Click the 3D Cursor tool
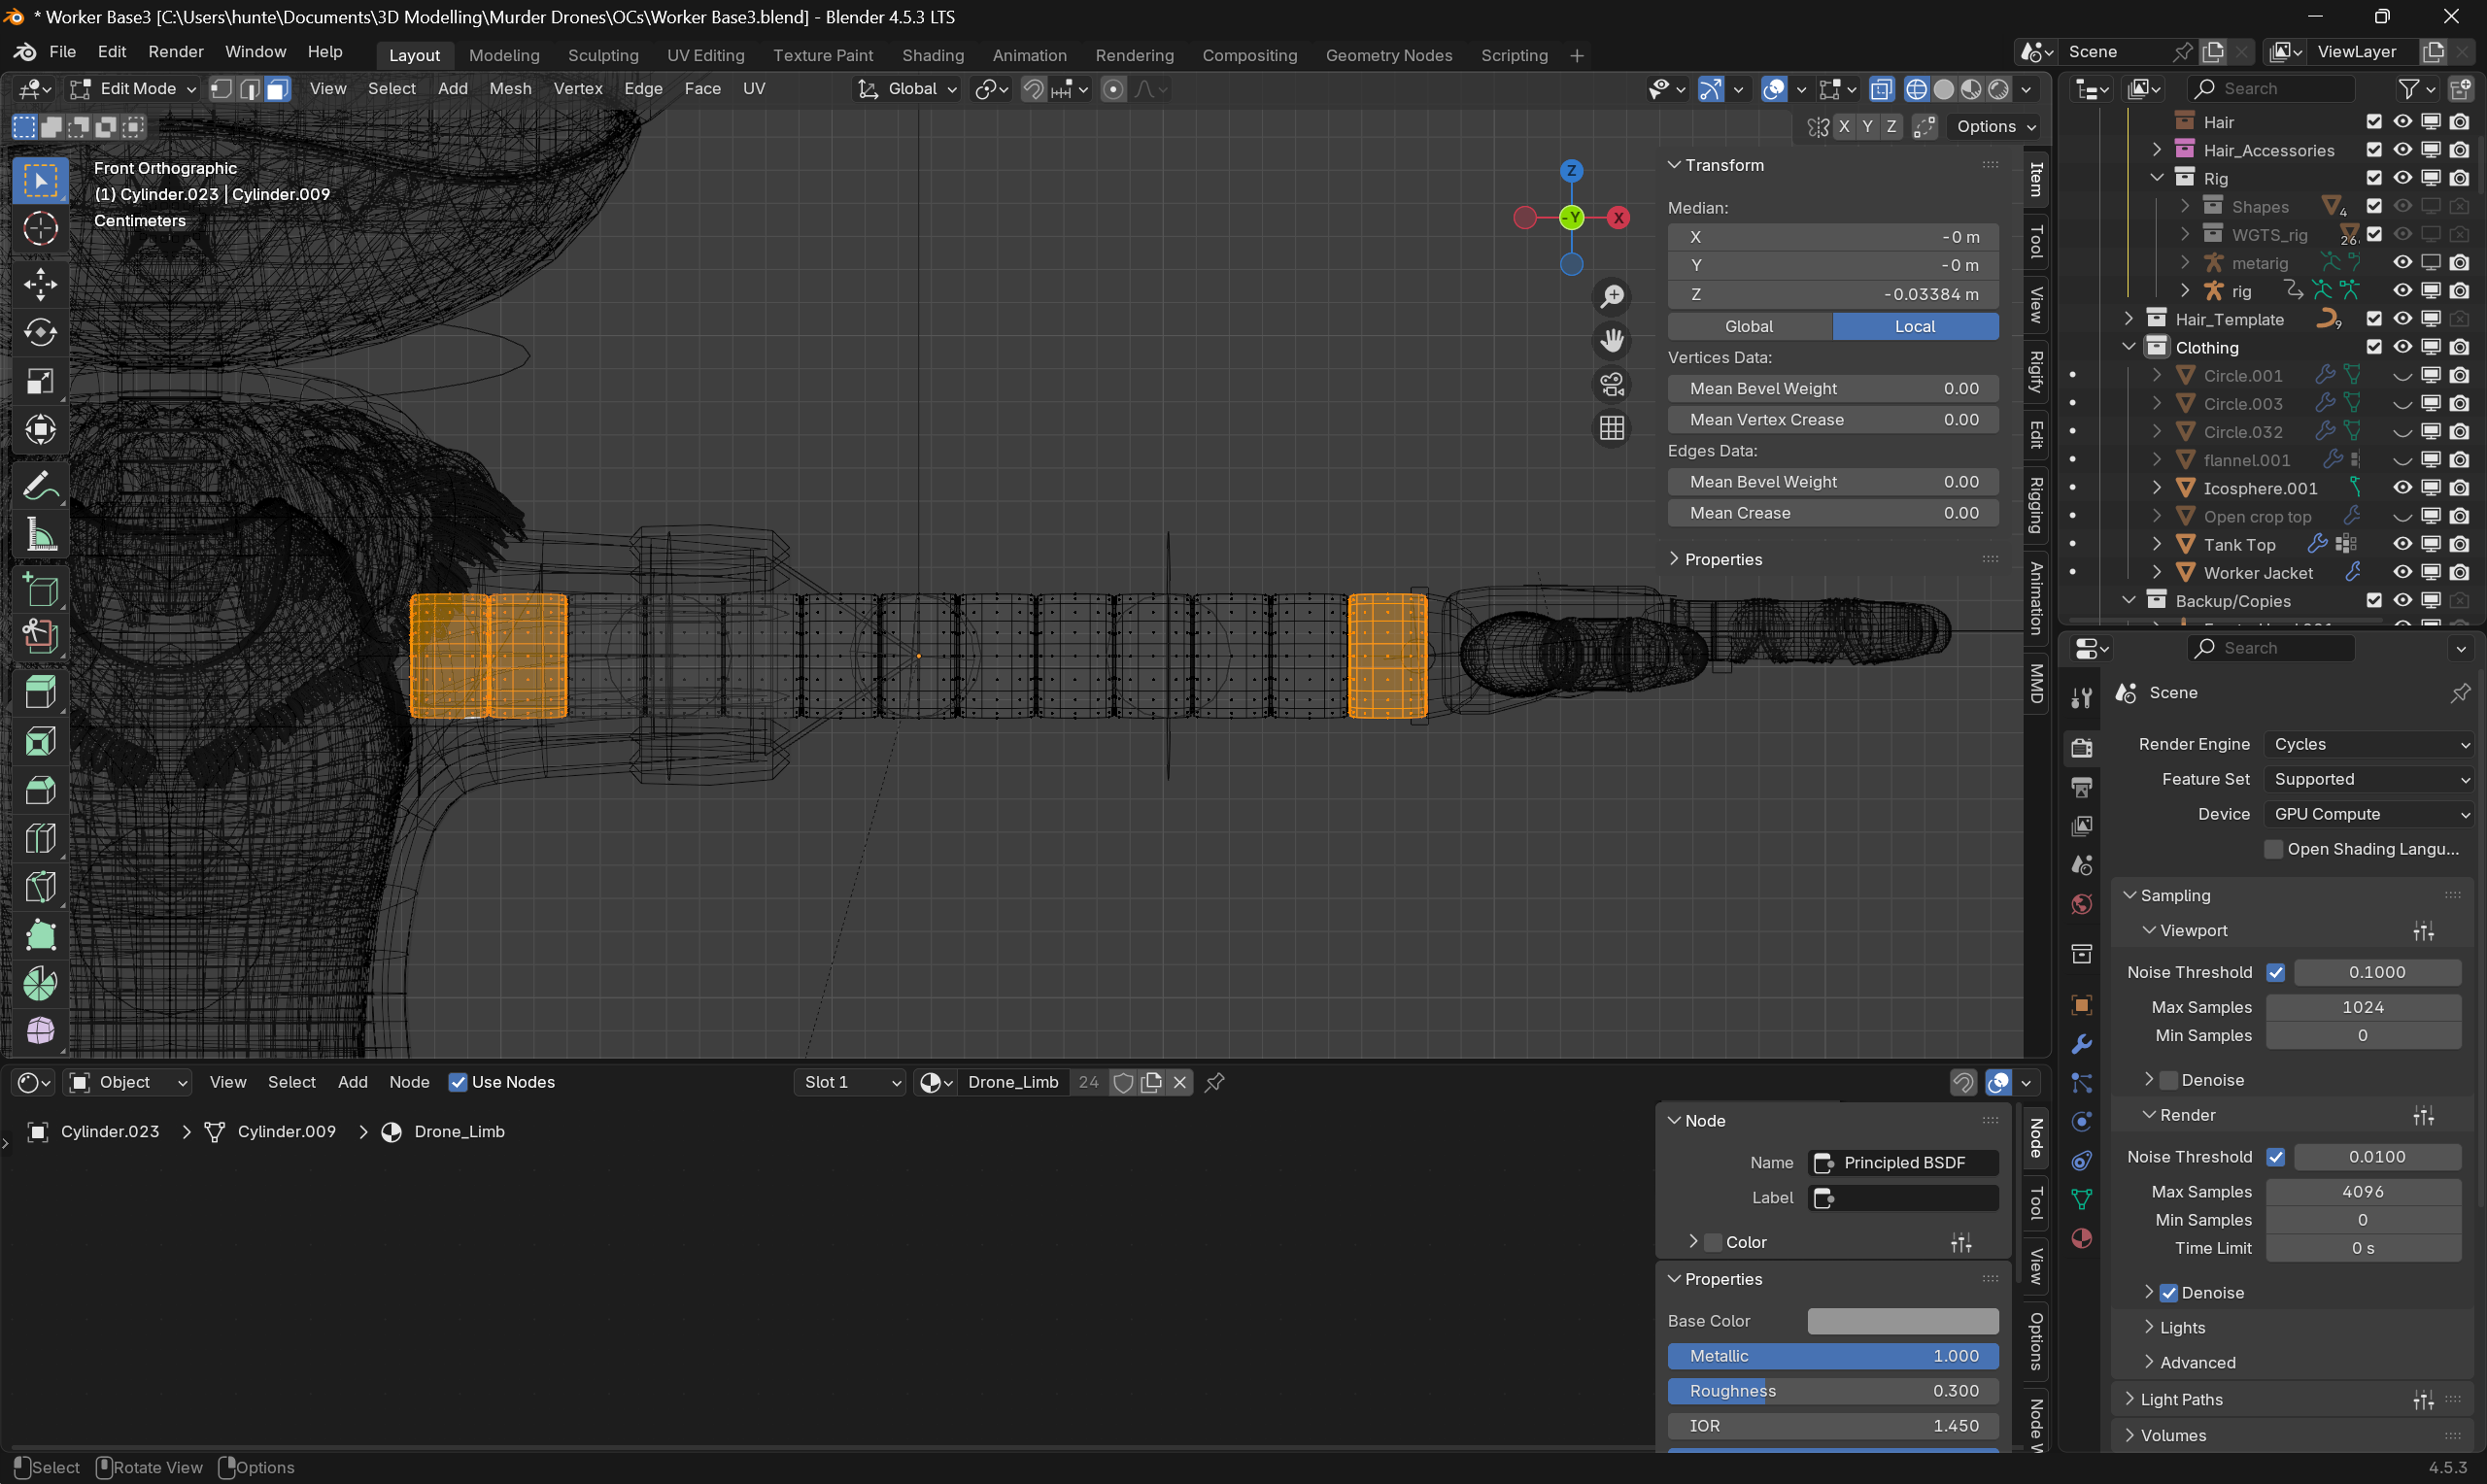2487x1484 pixels. tap(40, 229)
